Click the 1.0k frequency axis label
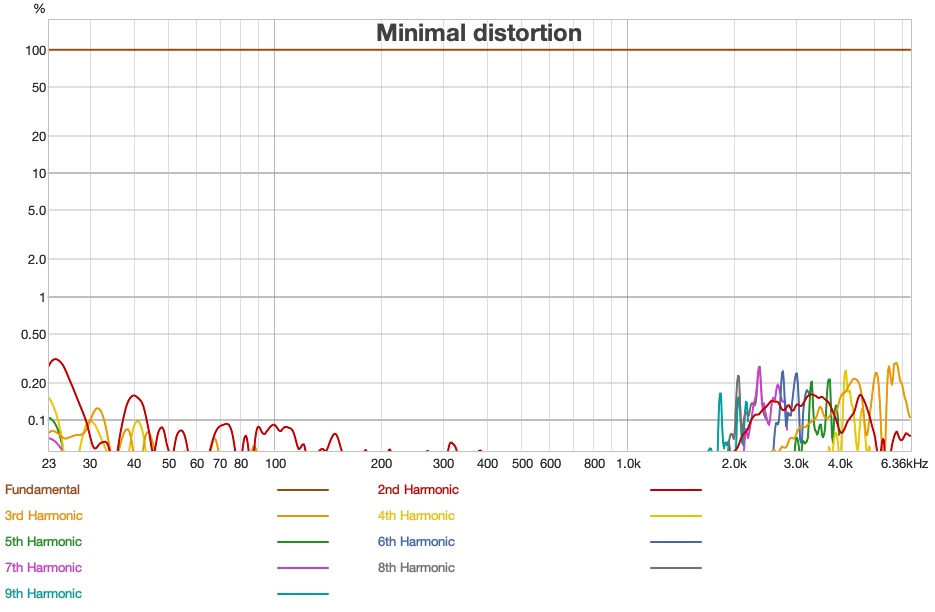 click(631, 464)
